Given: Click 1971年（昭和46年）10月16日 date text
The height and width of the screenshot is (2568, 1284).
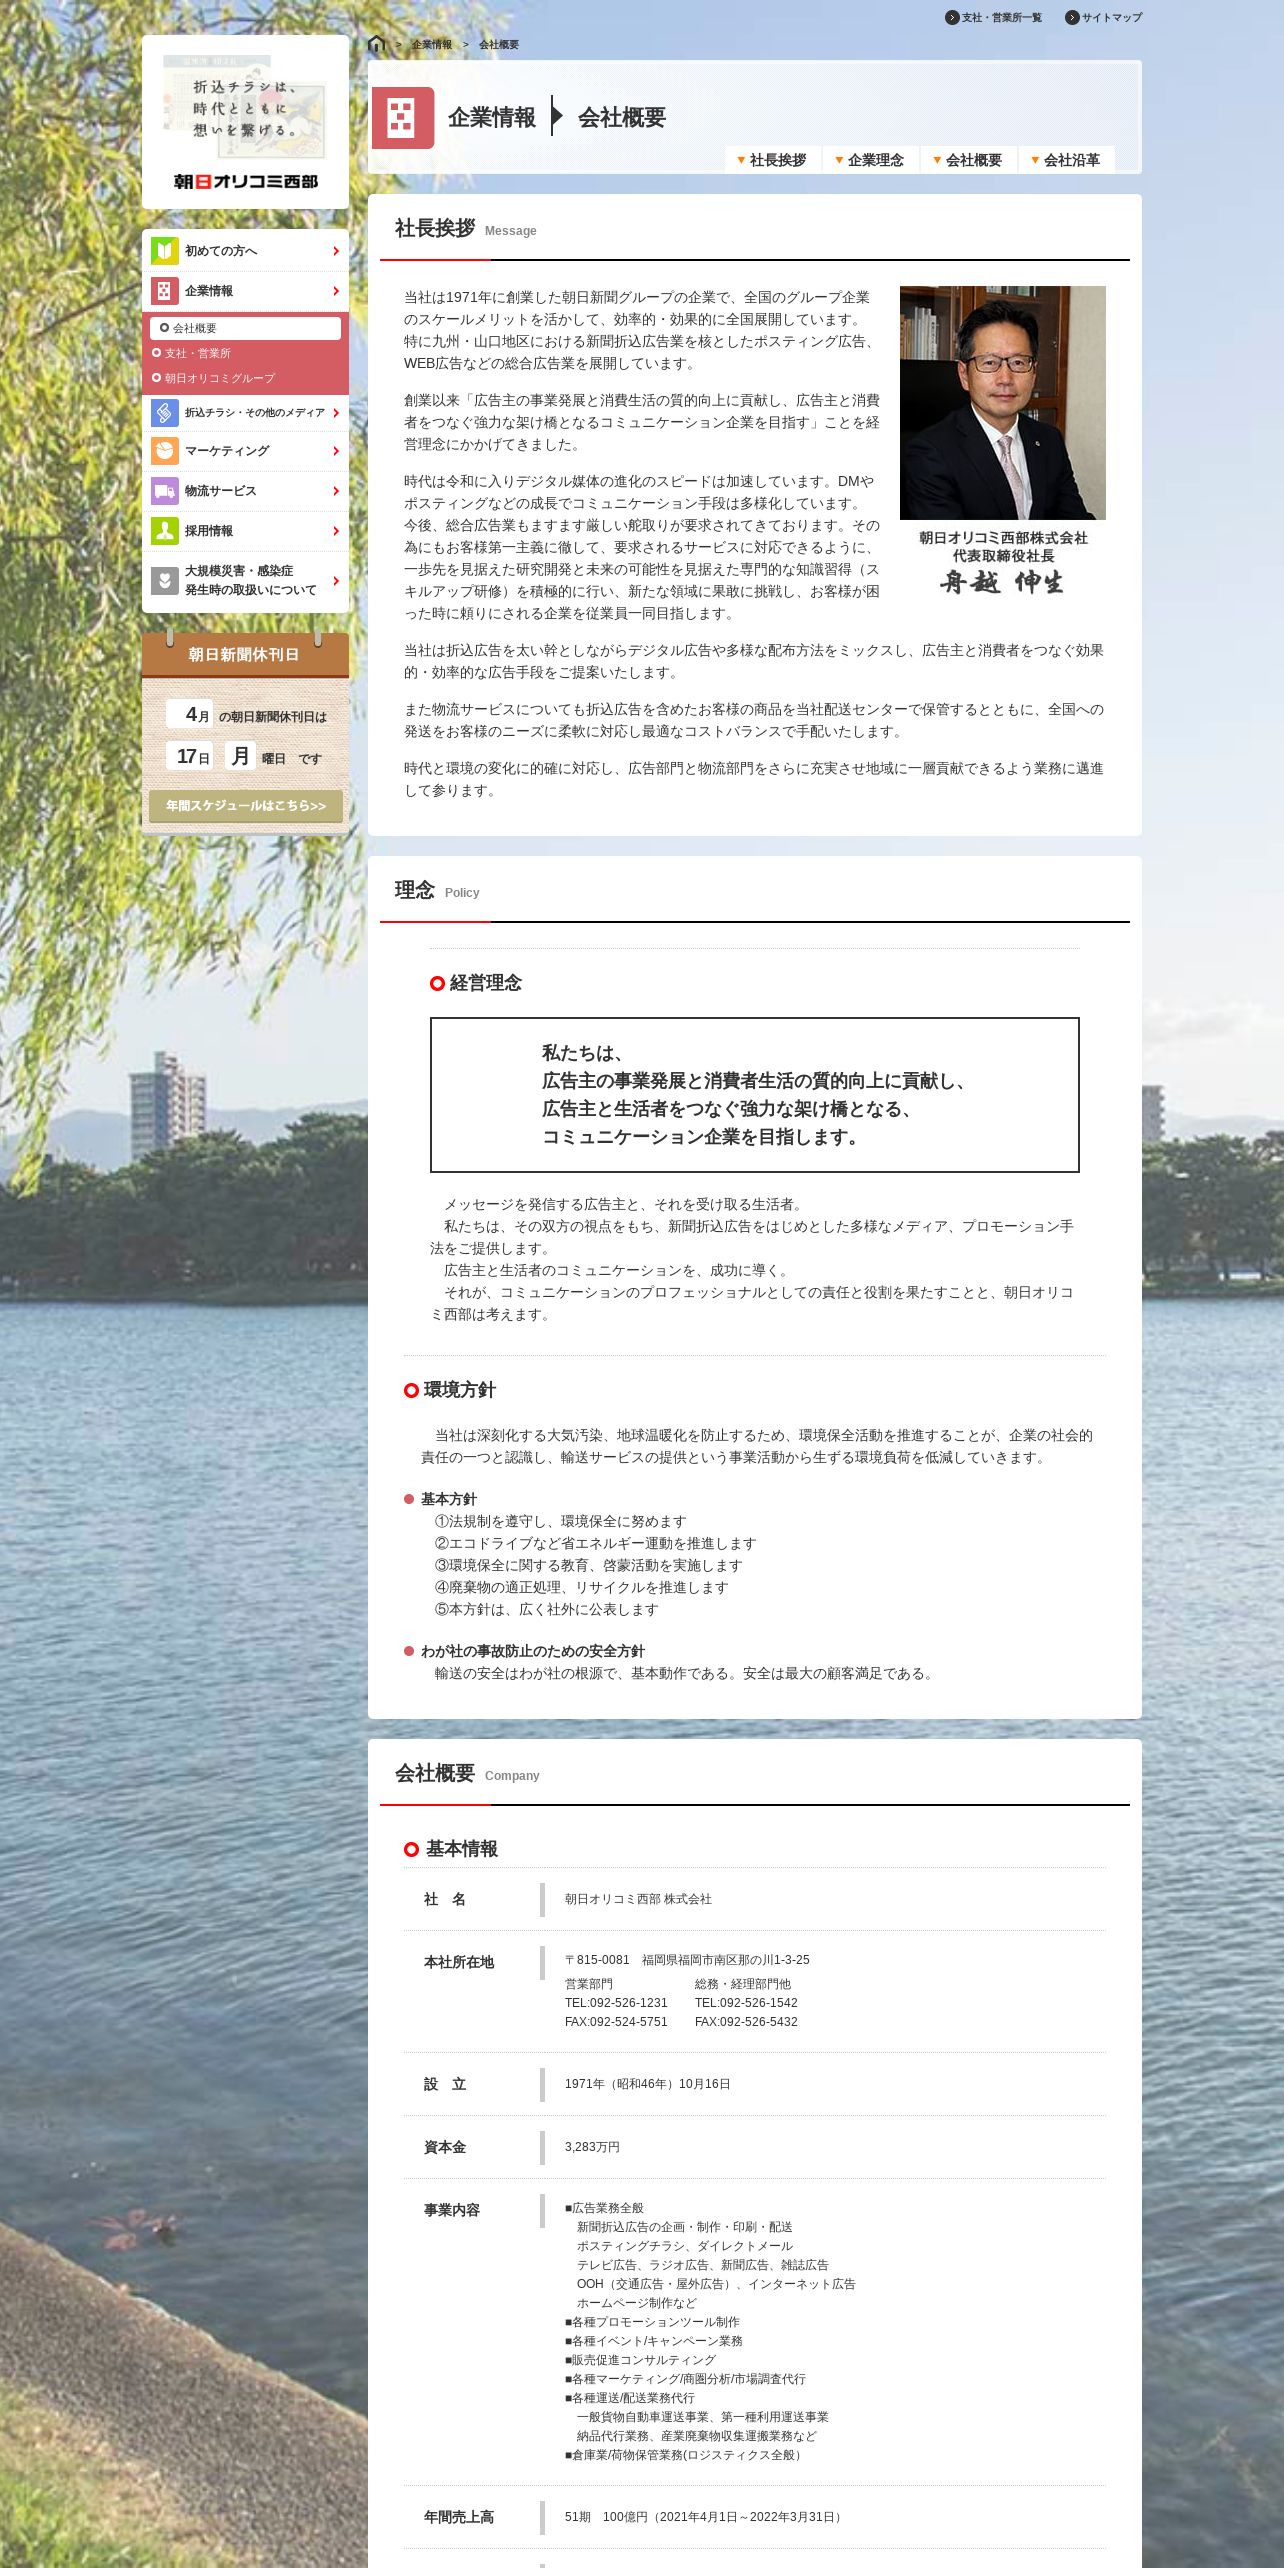Looking at the screenshot, I should (648, 2084).
